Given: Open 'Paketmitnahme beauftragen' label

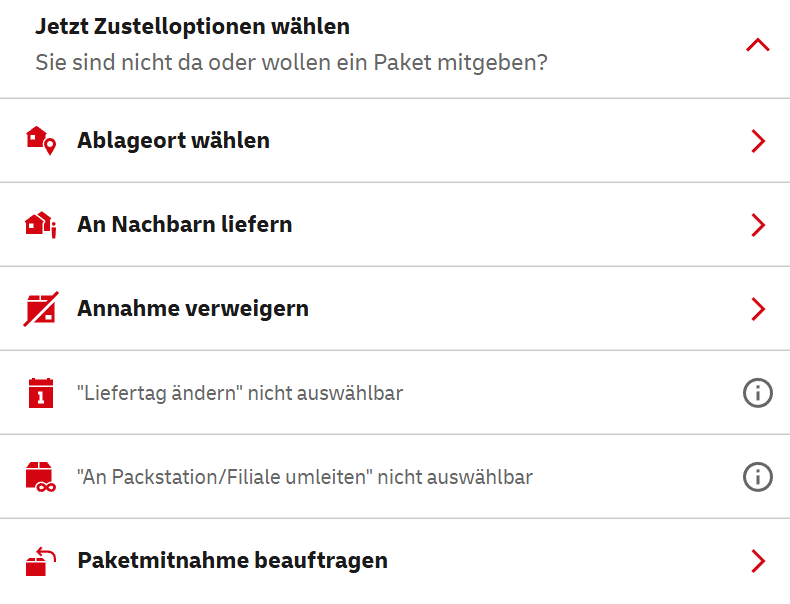Looking at the screenshot, I should click(x=232, y=561).
